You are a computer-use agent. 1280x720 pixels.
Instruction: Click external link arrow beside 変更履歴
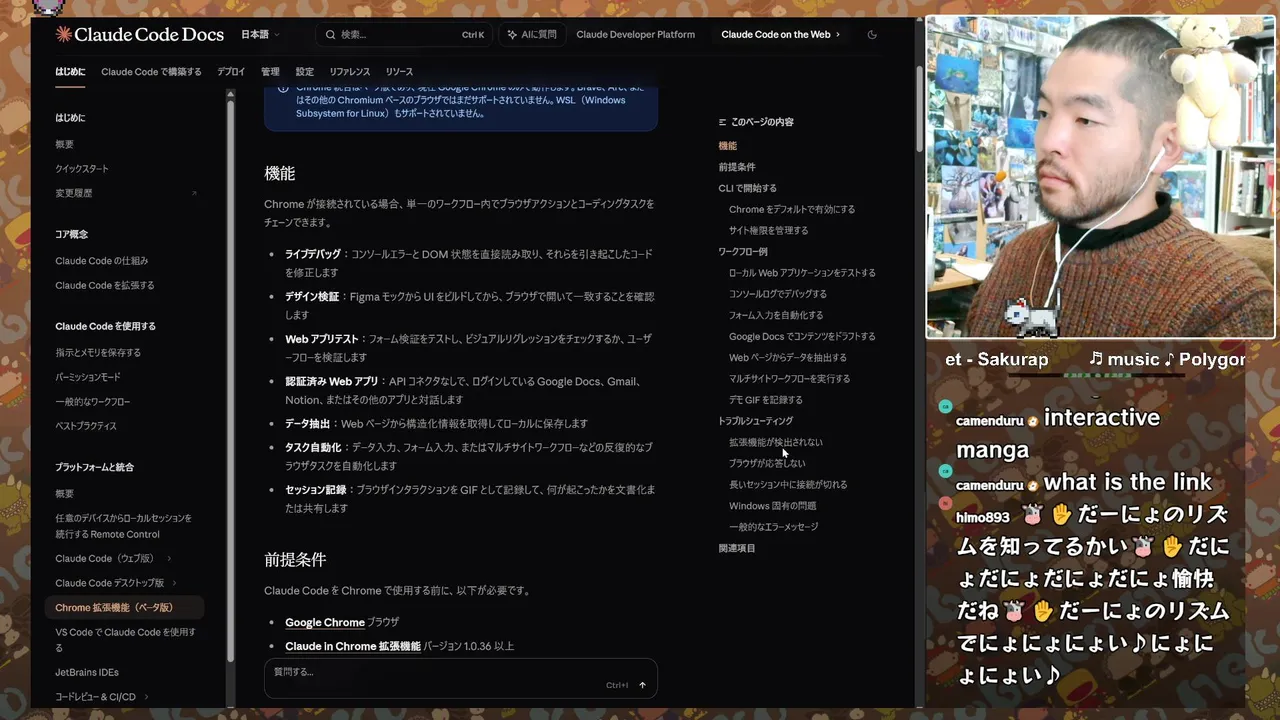194,193
